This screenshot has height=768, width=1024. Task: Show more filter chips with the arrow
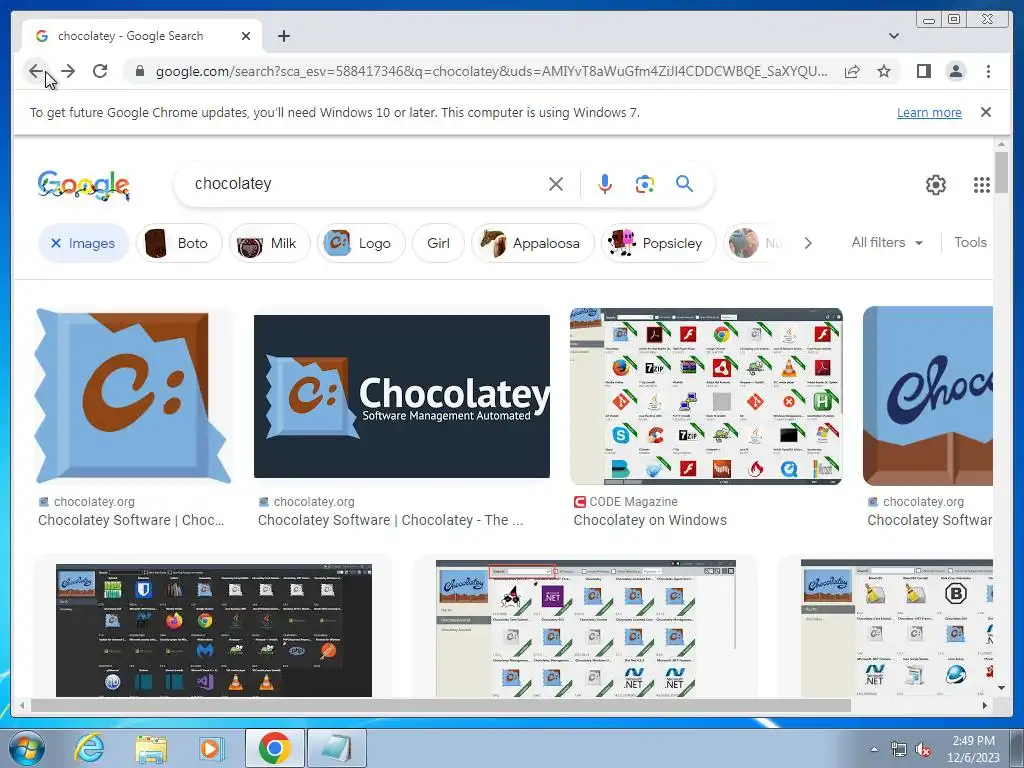[808, 243]
